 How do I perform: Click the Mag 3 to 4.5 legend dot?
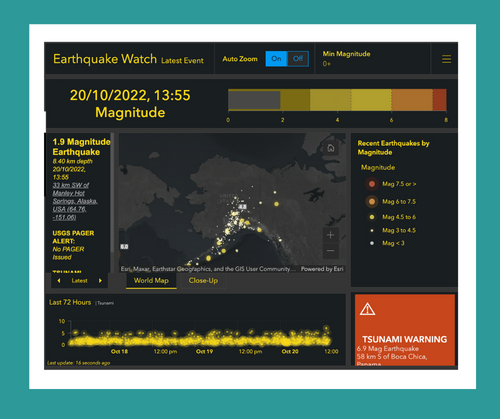point(372,230)
